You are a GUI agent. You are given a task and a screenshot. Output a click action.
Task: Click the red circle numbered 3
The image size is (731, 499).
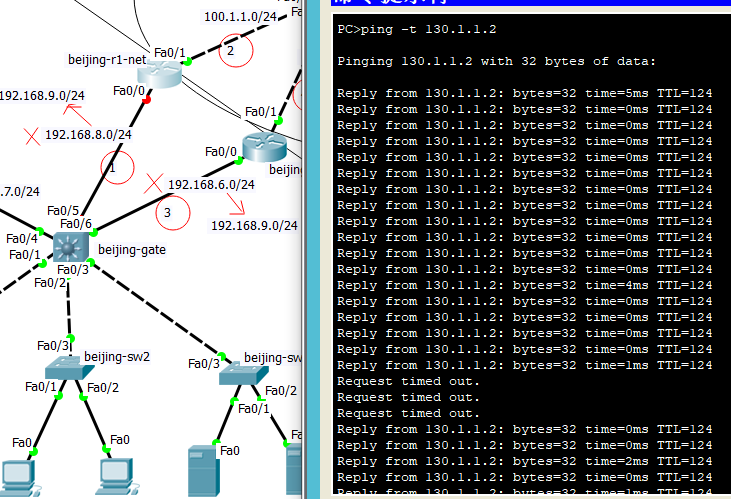tap(169, 211)
